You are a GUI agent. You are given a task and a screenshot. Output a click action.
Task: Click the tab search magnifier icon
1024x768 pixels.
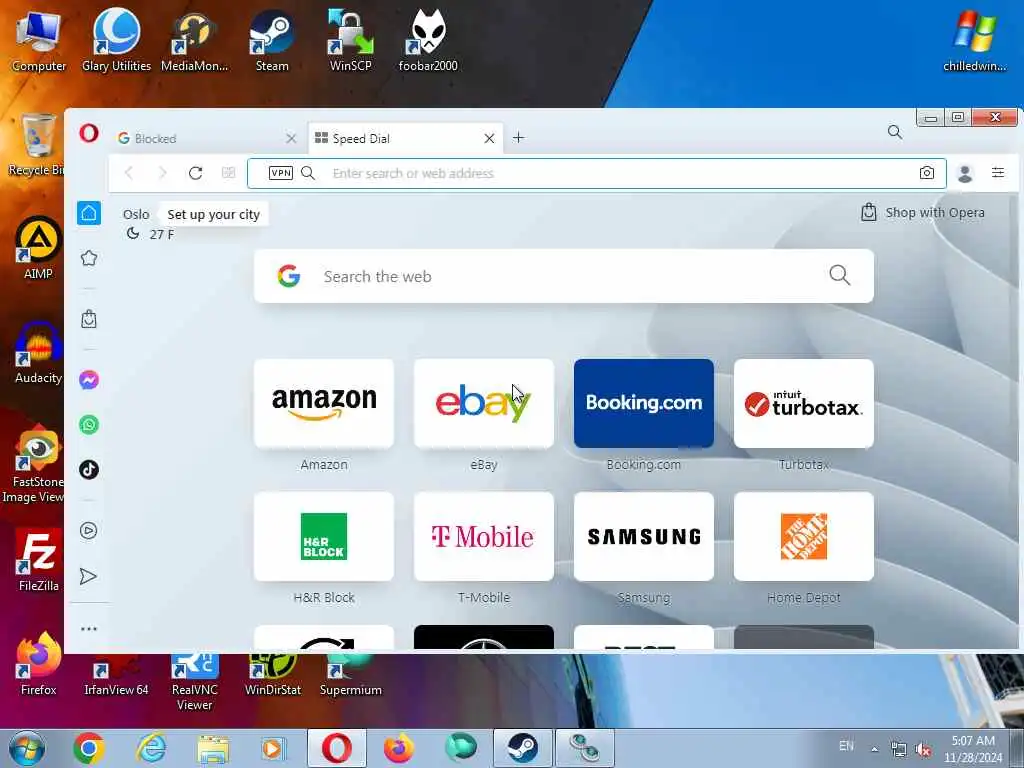coord(895,133)
